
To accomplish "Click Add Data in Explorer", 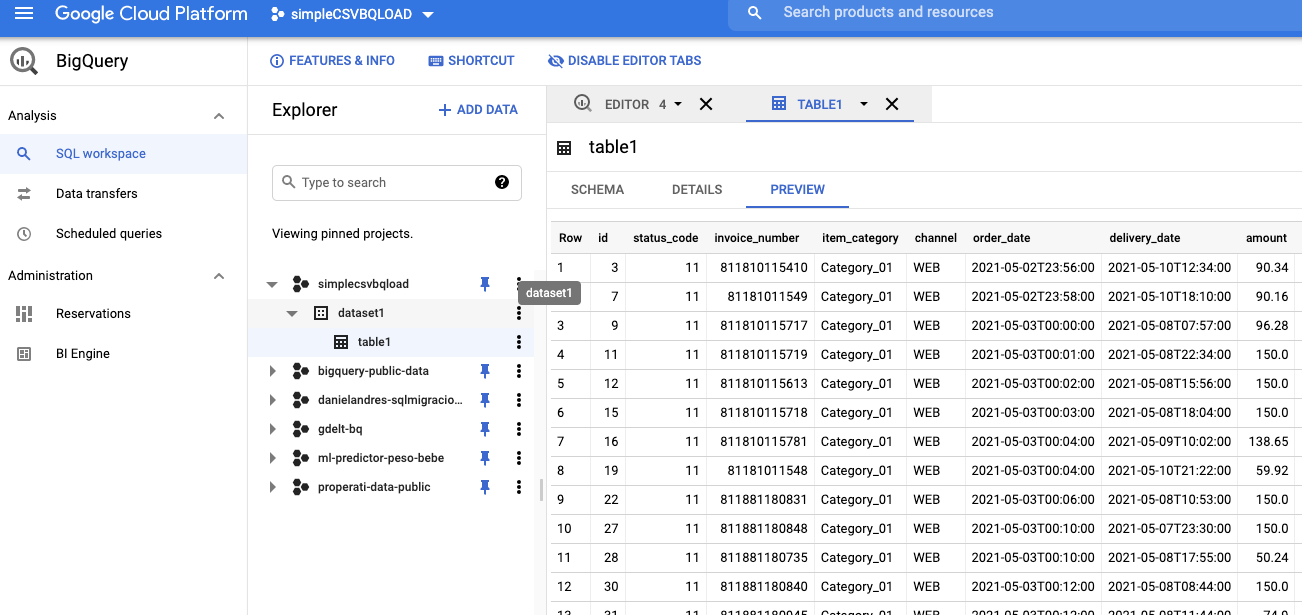I will click(x=478, y=110).
